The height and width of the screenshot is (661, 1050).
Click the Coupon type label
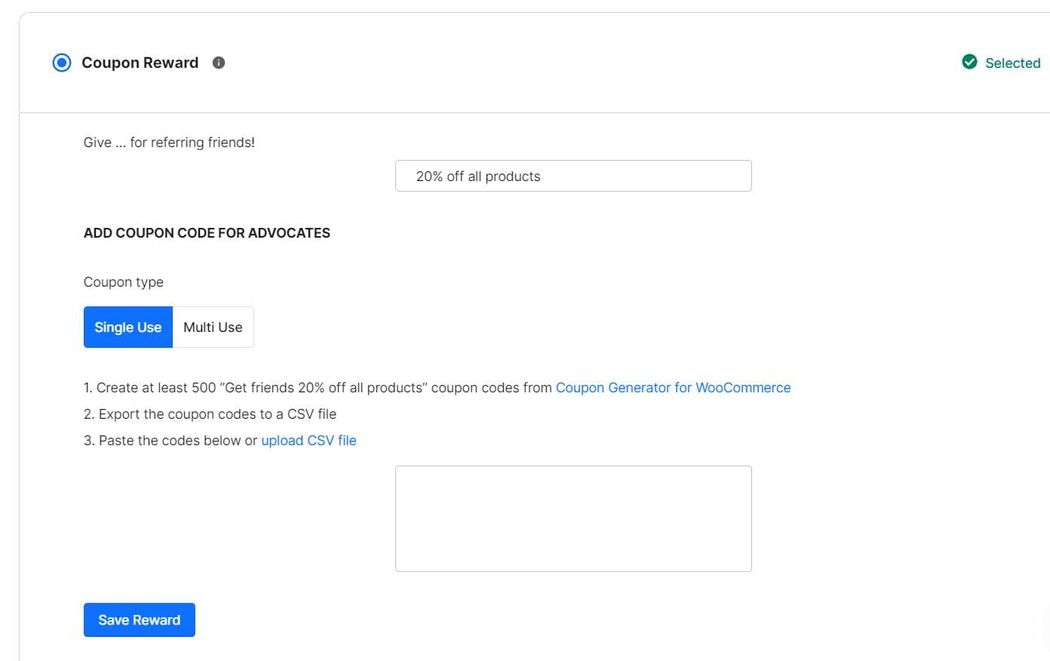coord(123,282)
